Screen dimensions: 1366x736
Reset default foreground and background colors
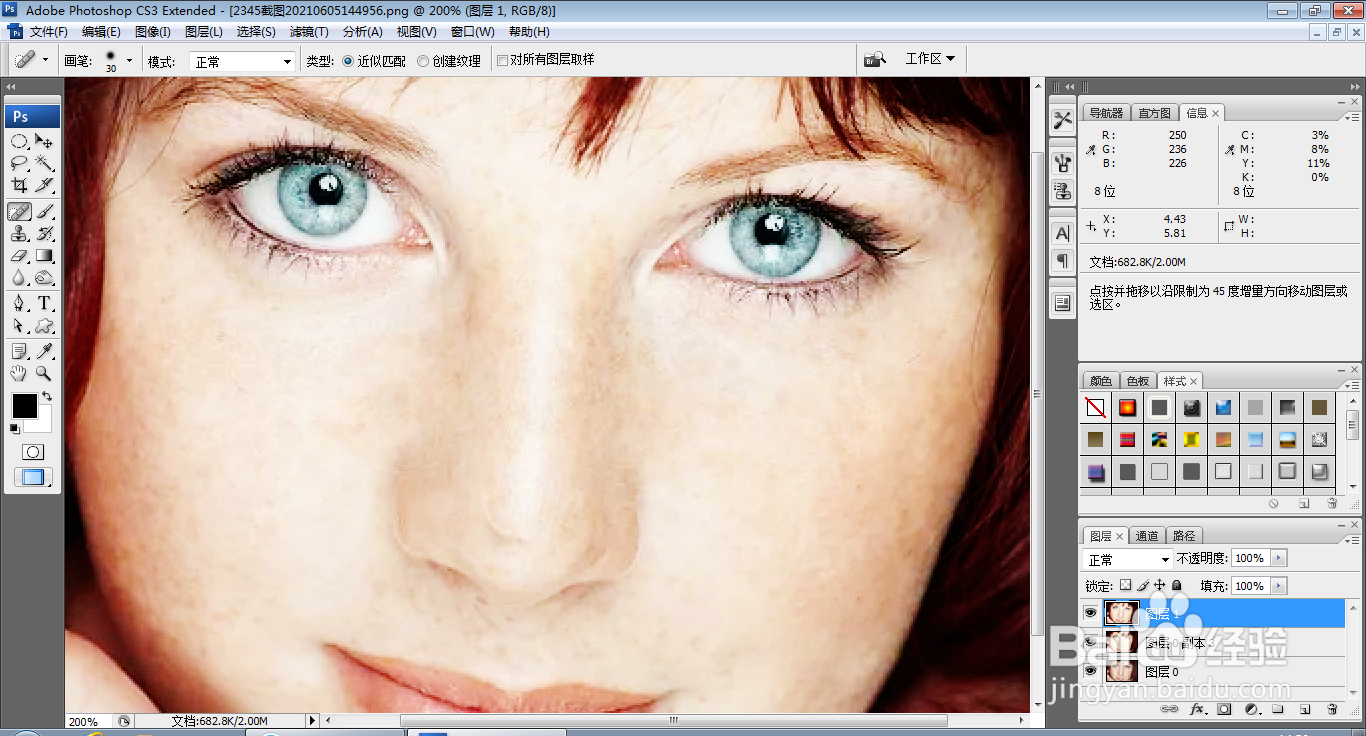15,429
